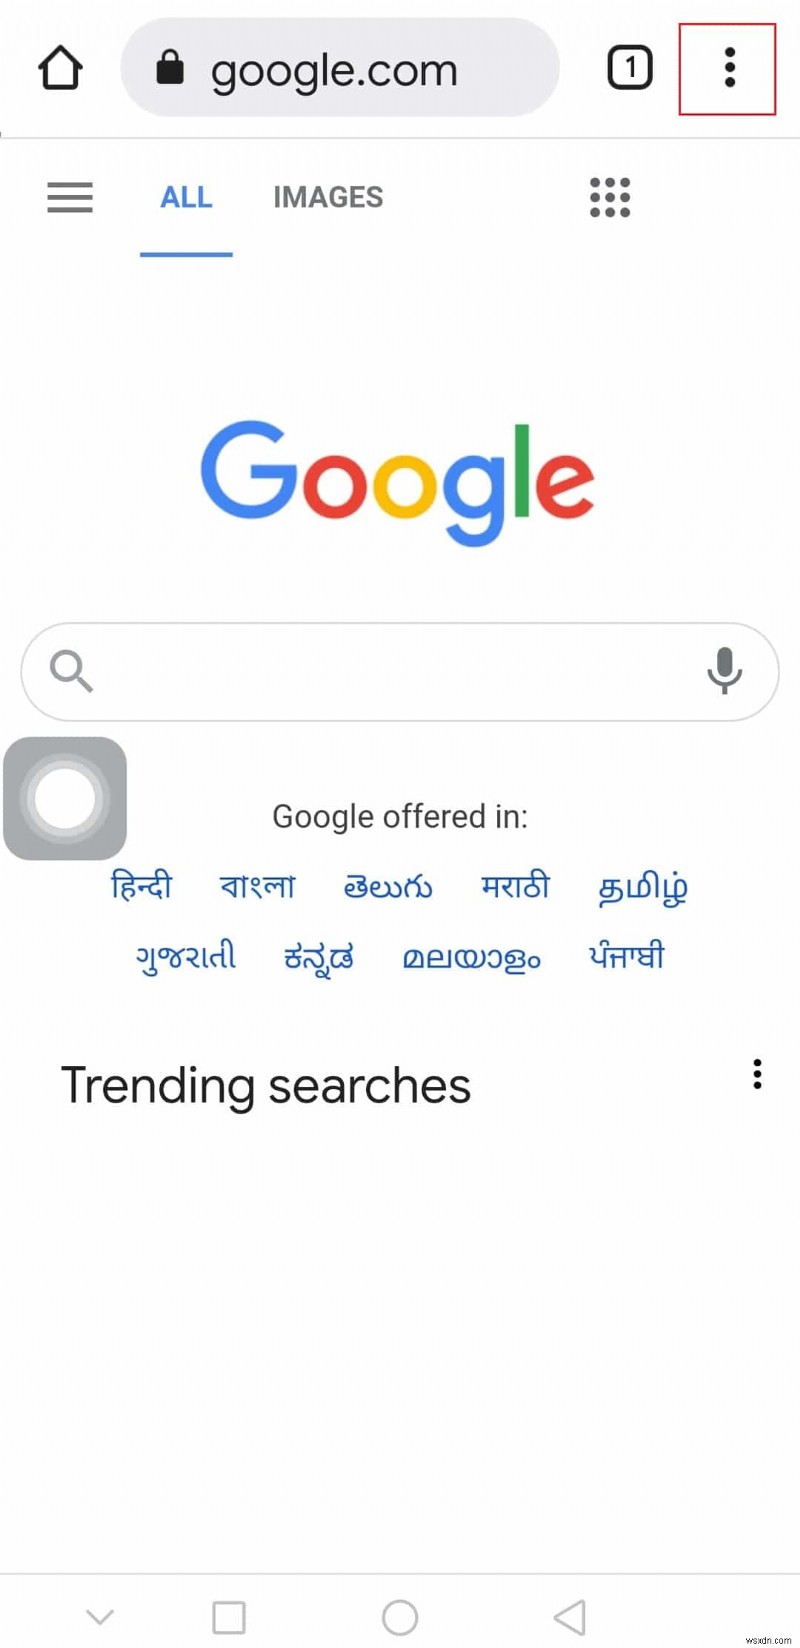Tap the padlock site security icon
This screenshot has width=800, height=1648.
tap(170, 68)
